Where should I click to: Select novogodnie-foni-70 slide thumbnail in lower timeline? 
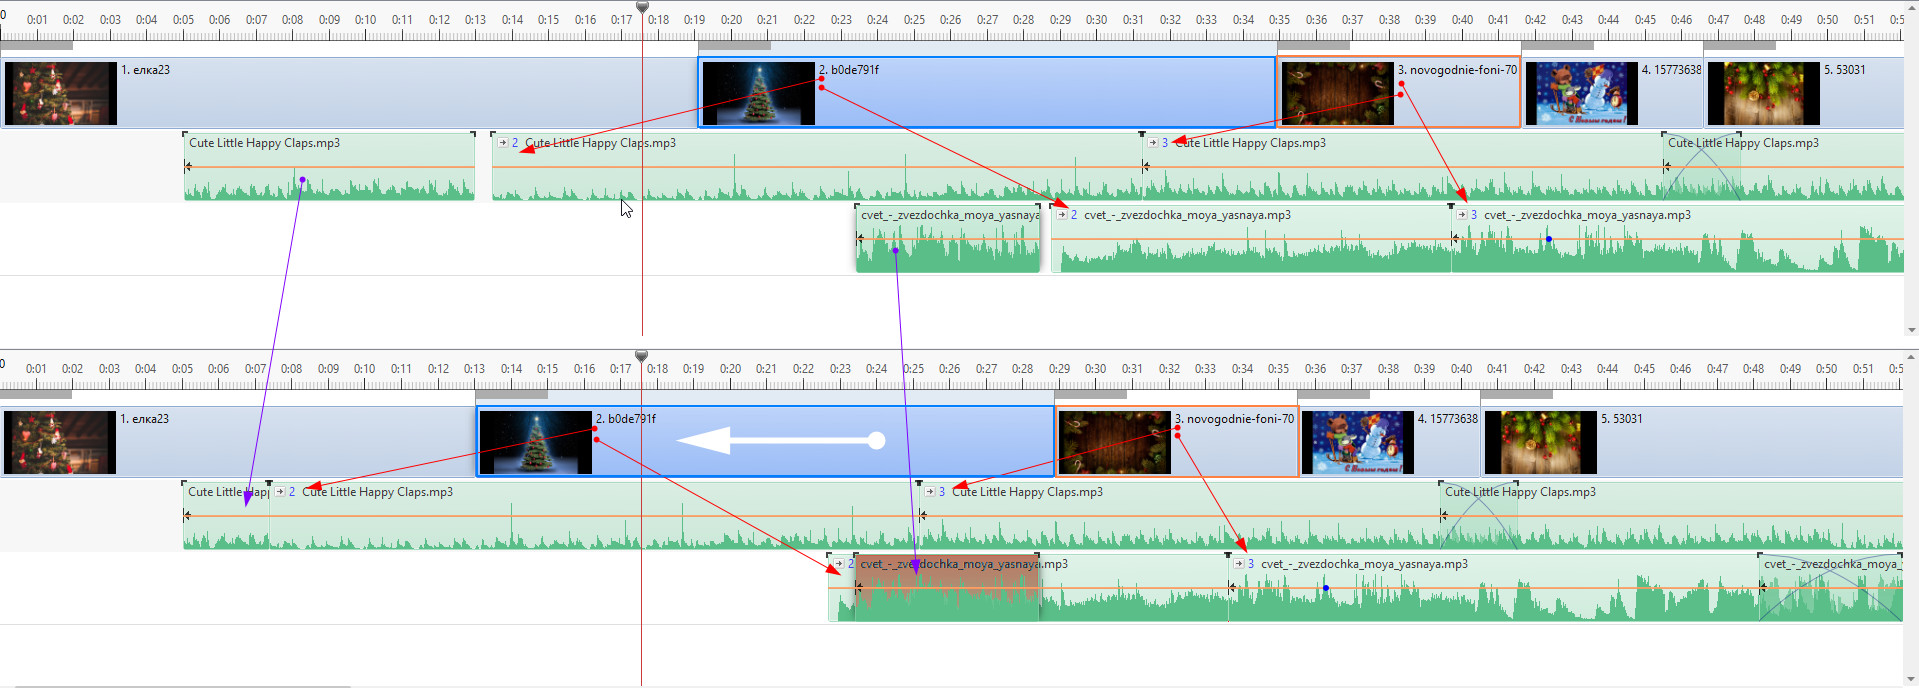1114,442
